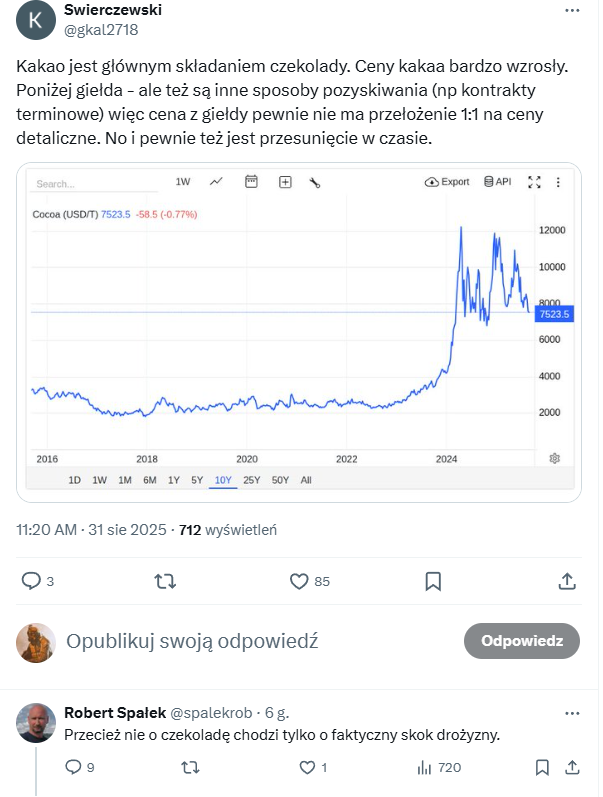
Task: Share the main tweet
Action: pyautogui.click(x=567, y=580)
